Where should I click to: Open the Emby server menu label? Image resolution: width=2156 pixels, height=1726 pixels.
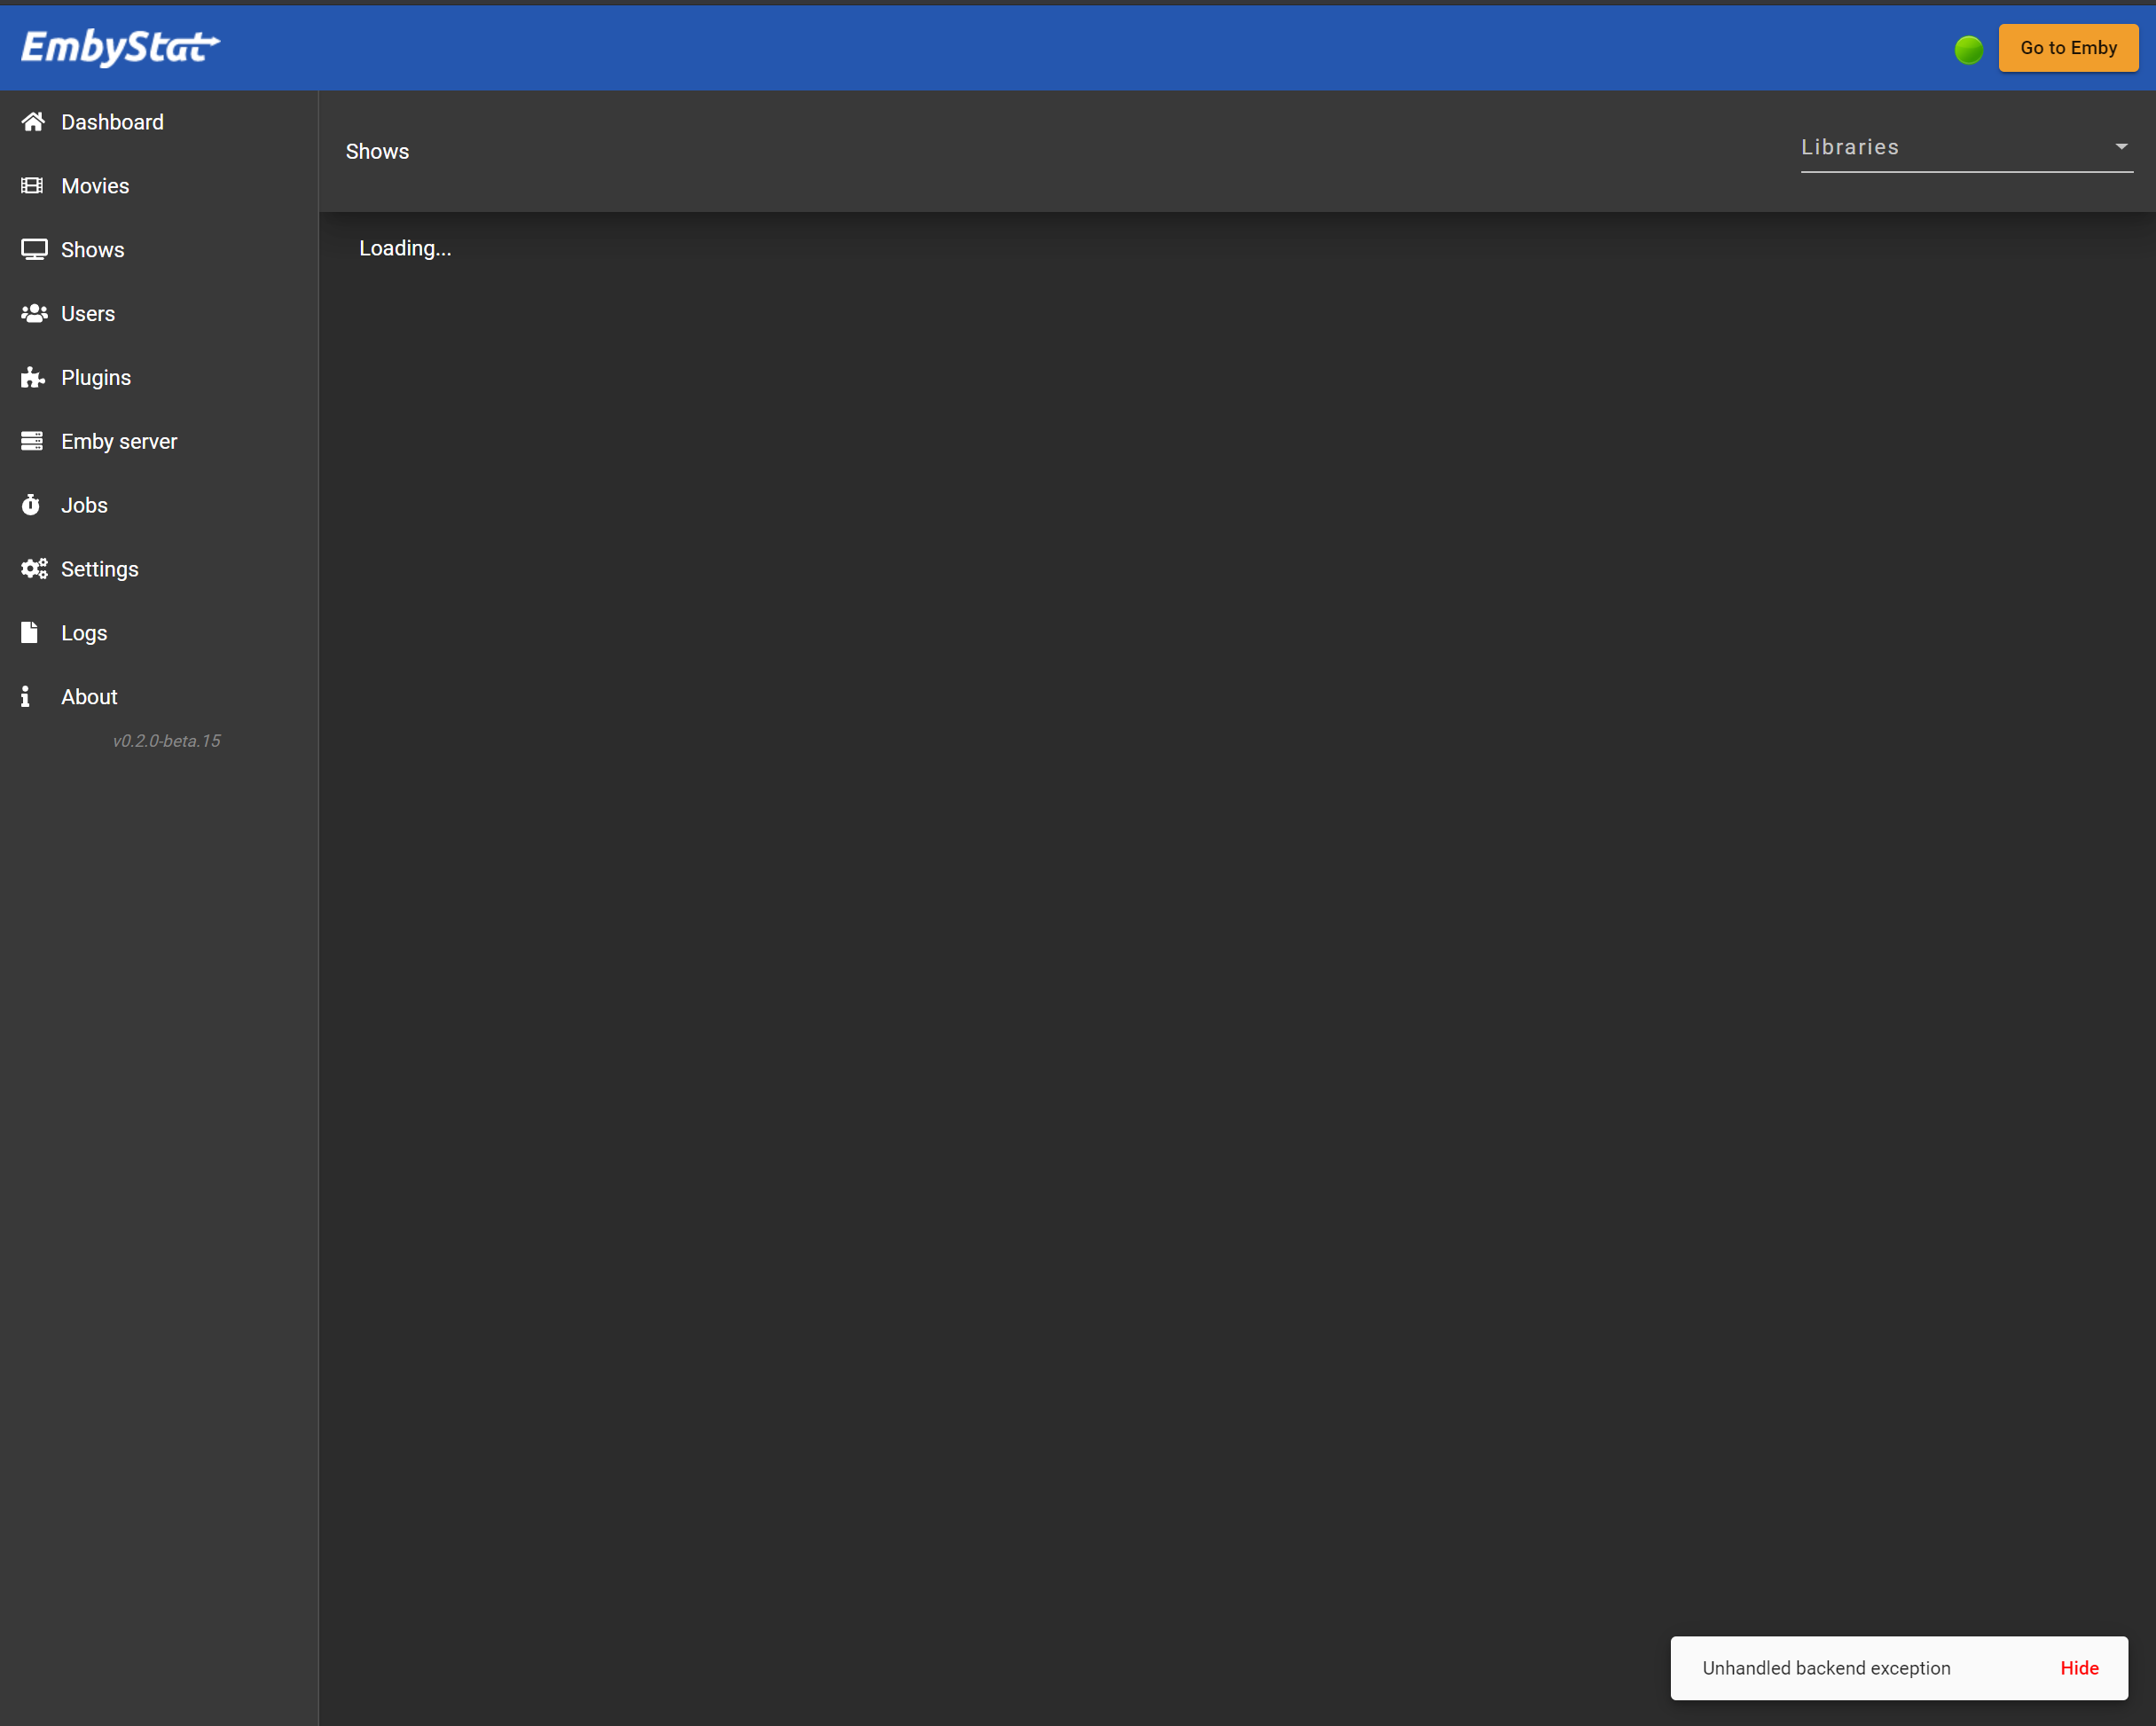[119, 441]
